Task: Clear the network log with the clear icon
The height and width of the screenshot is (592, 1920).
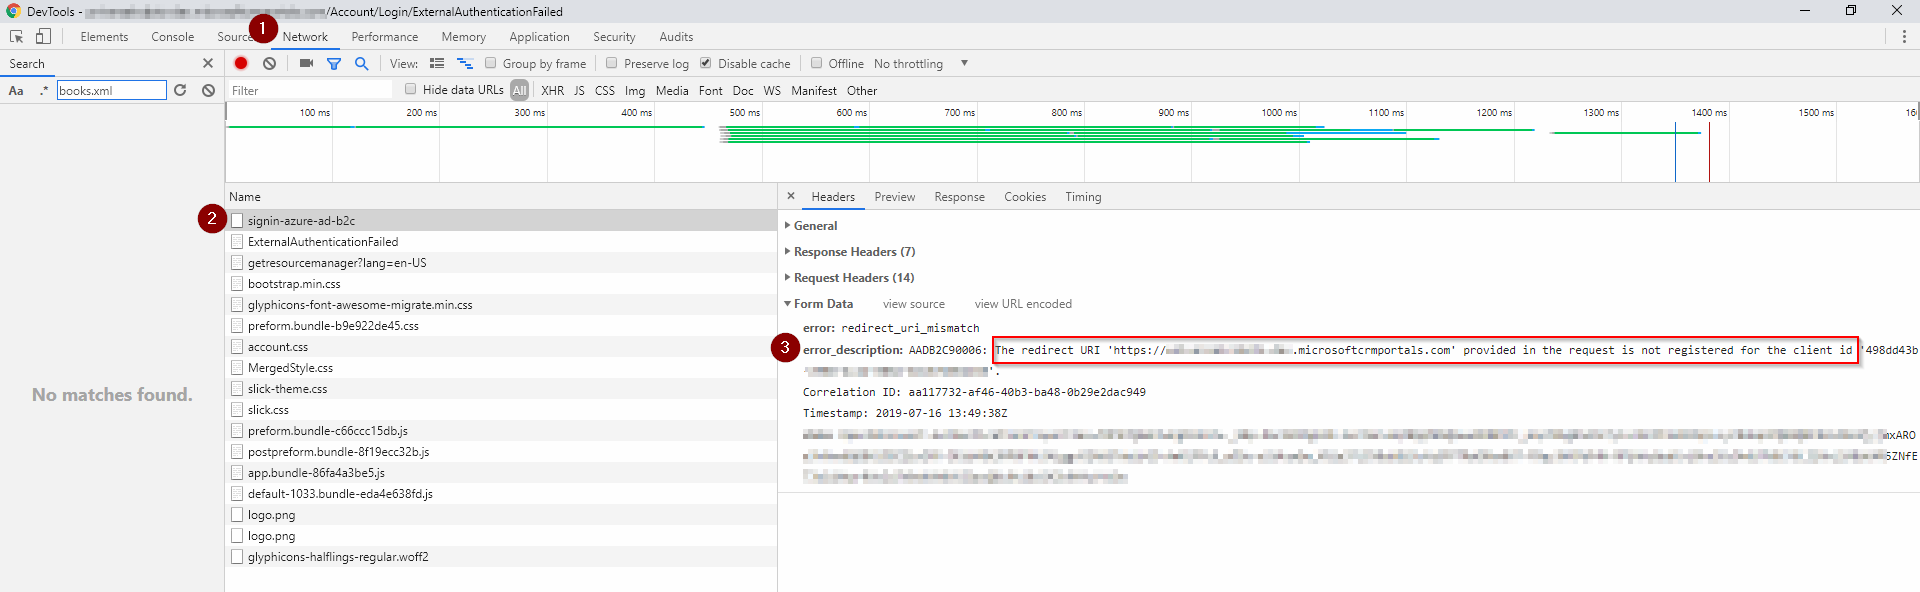Action: 269,63
